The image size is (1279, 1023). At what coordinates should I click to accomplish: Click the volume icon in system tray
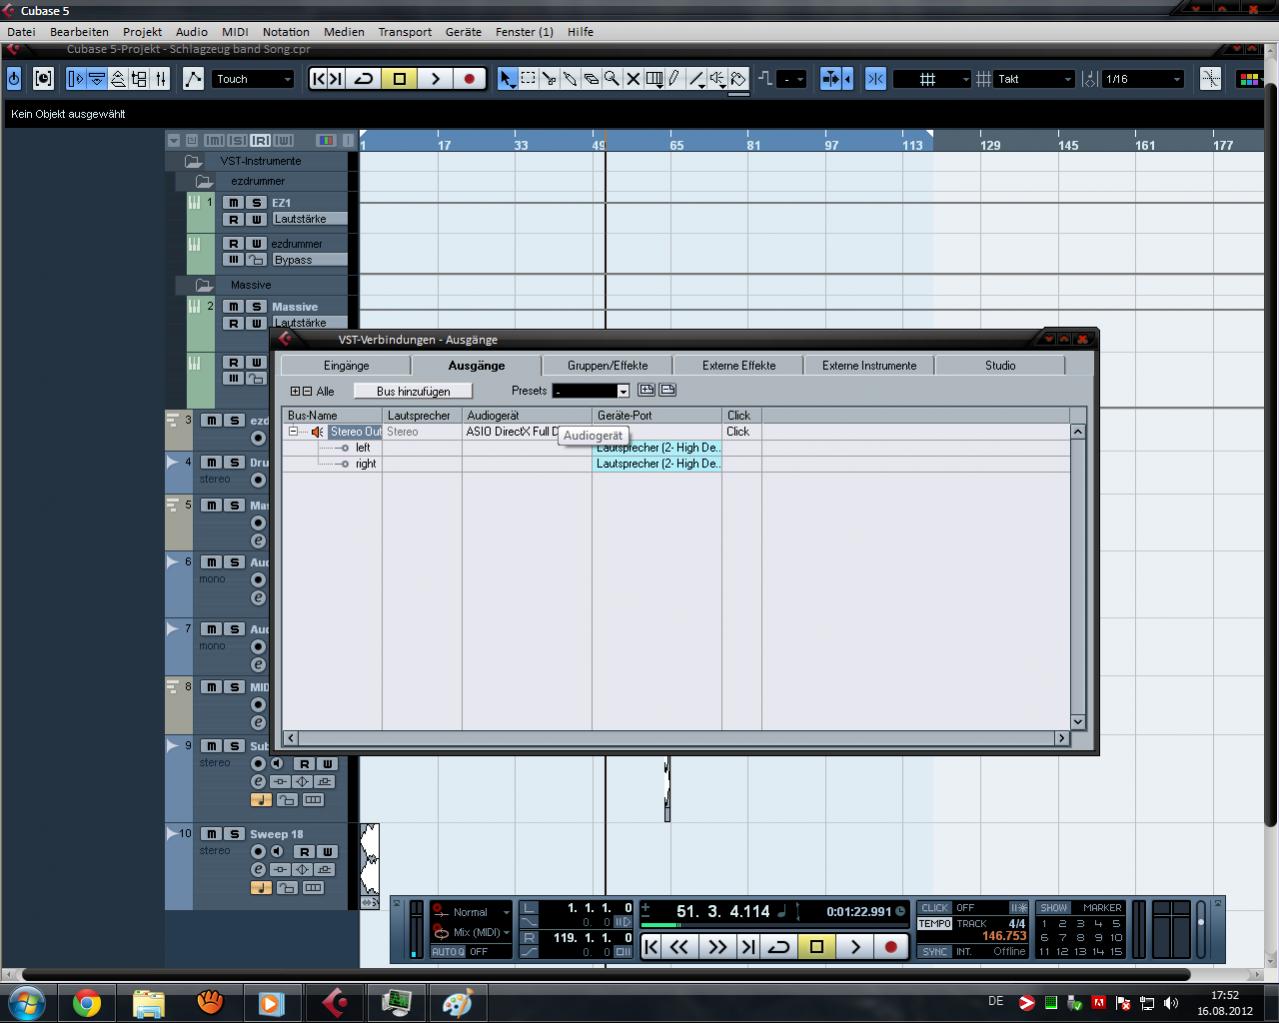(1171, 1003)
